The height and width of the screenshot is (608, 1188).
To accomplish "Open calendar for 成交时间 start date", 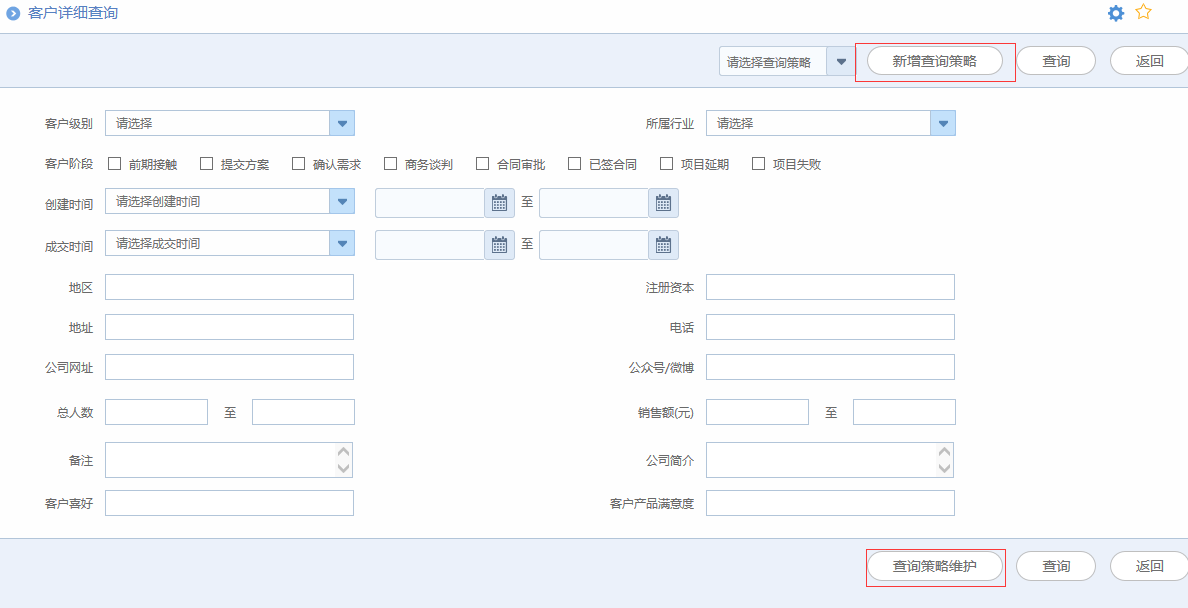I will coord(499,245).
